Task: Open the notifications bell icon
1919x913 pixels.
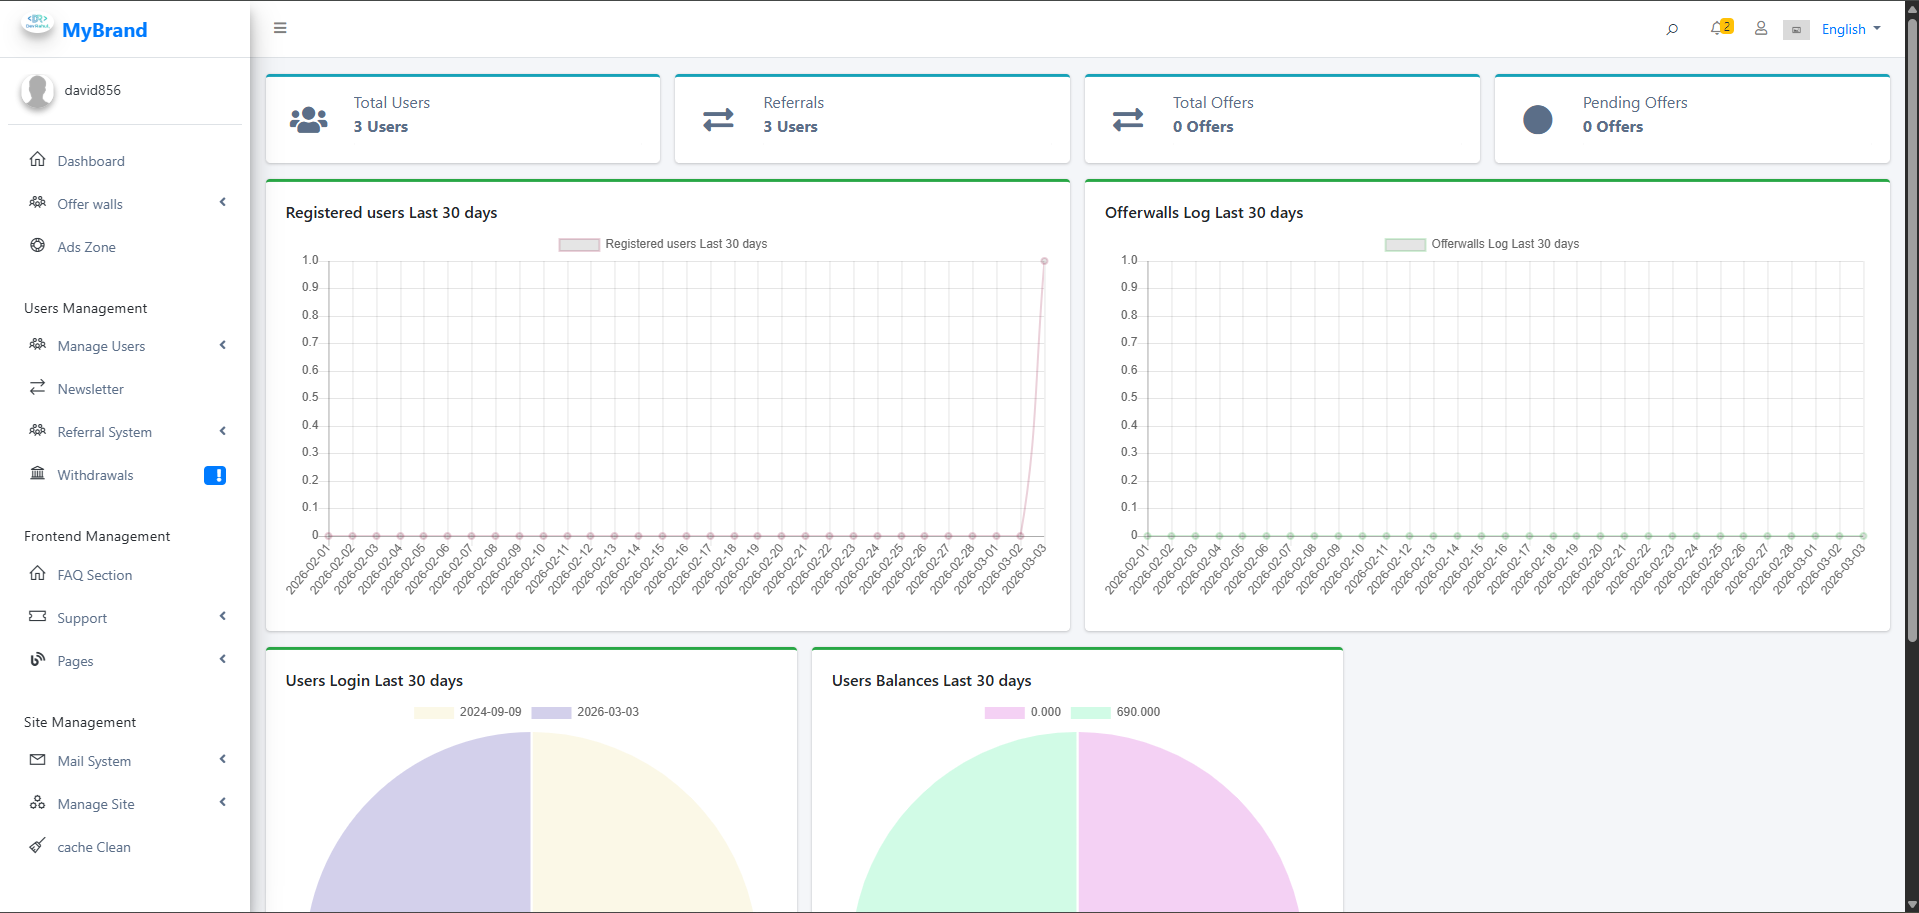Action: (1717, 28)
